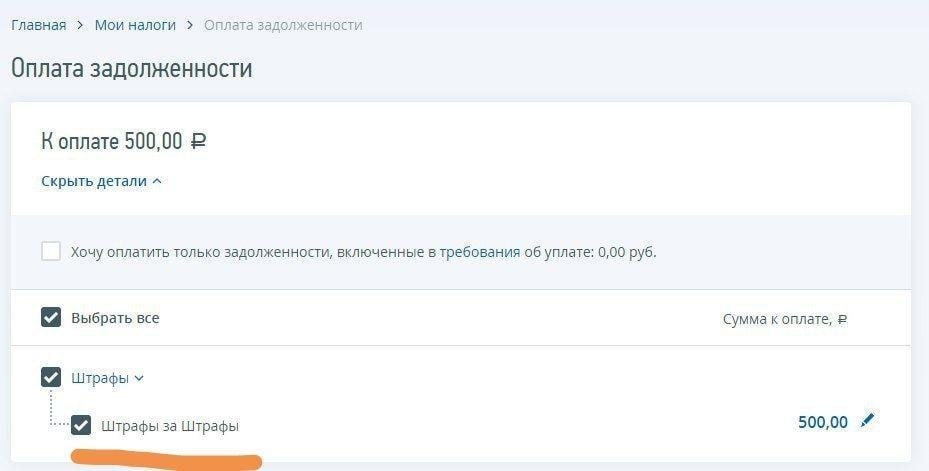The image size is (929, 471).
Task: Click the 'К оплате 500,00 ₽' heading
Action: (124, 142)
